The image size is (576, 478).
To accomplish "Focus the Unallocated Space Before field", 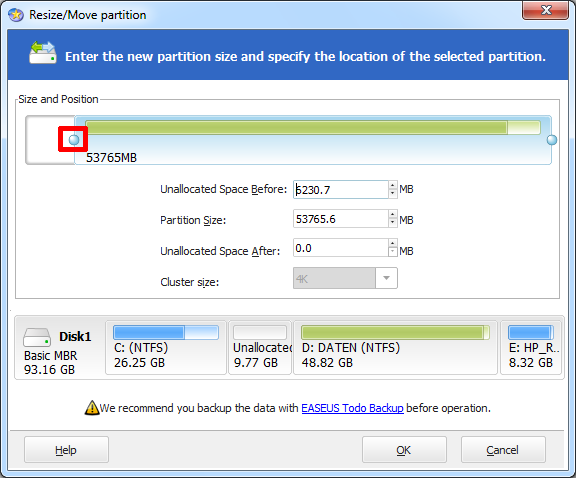I will [341, 190].
